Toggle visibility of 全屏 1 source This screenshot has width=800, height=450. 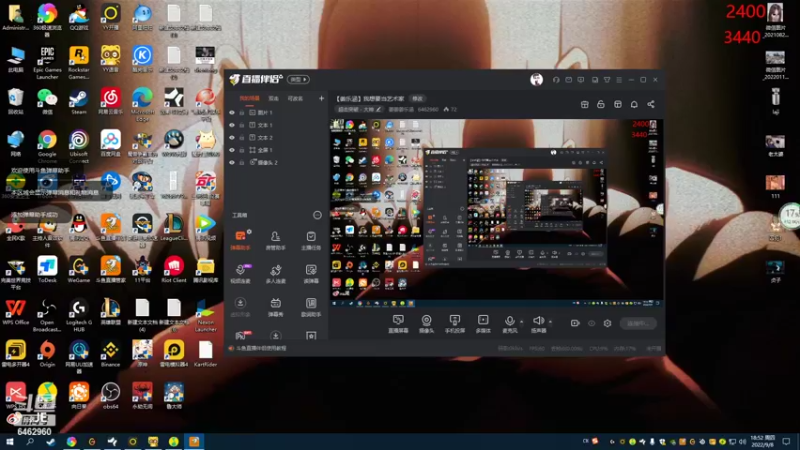232,150
